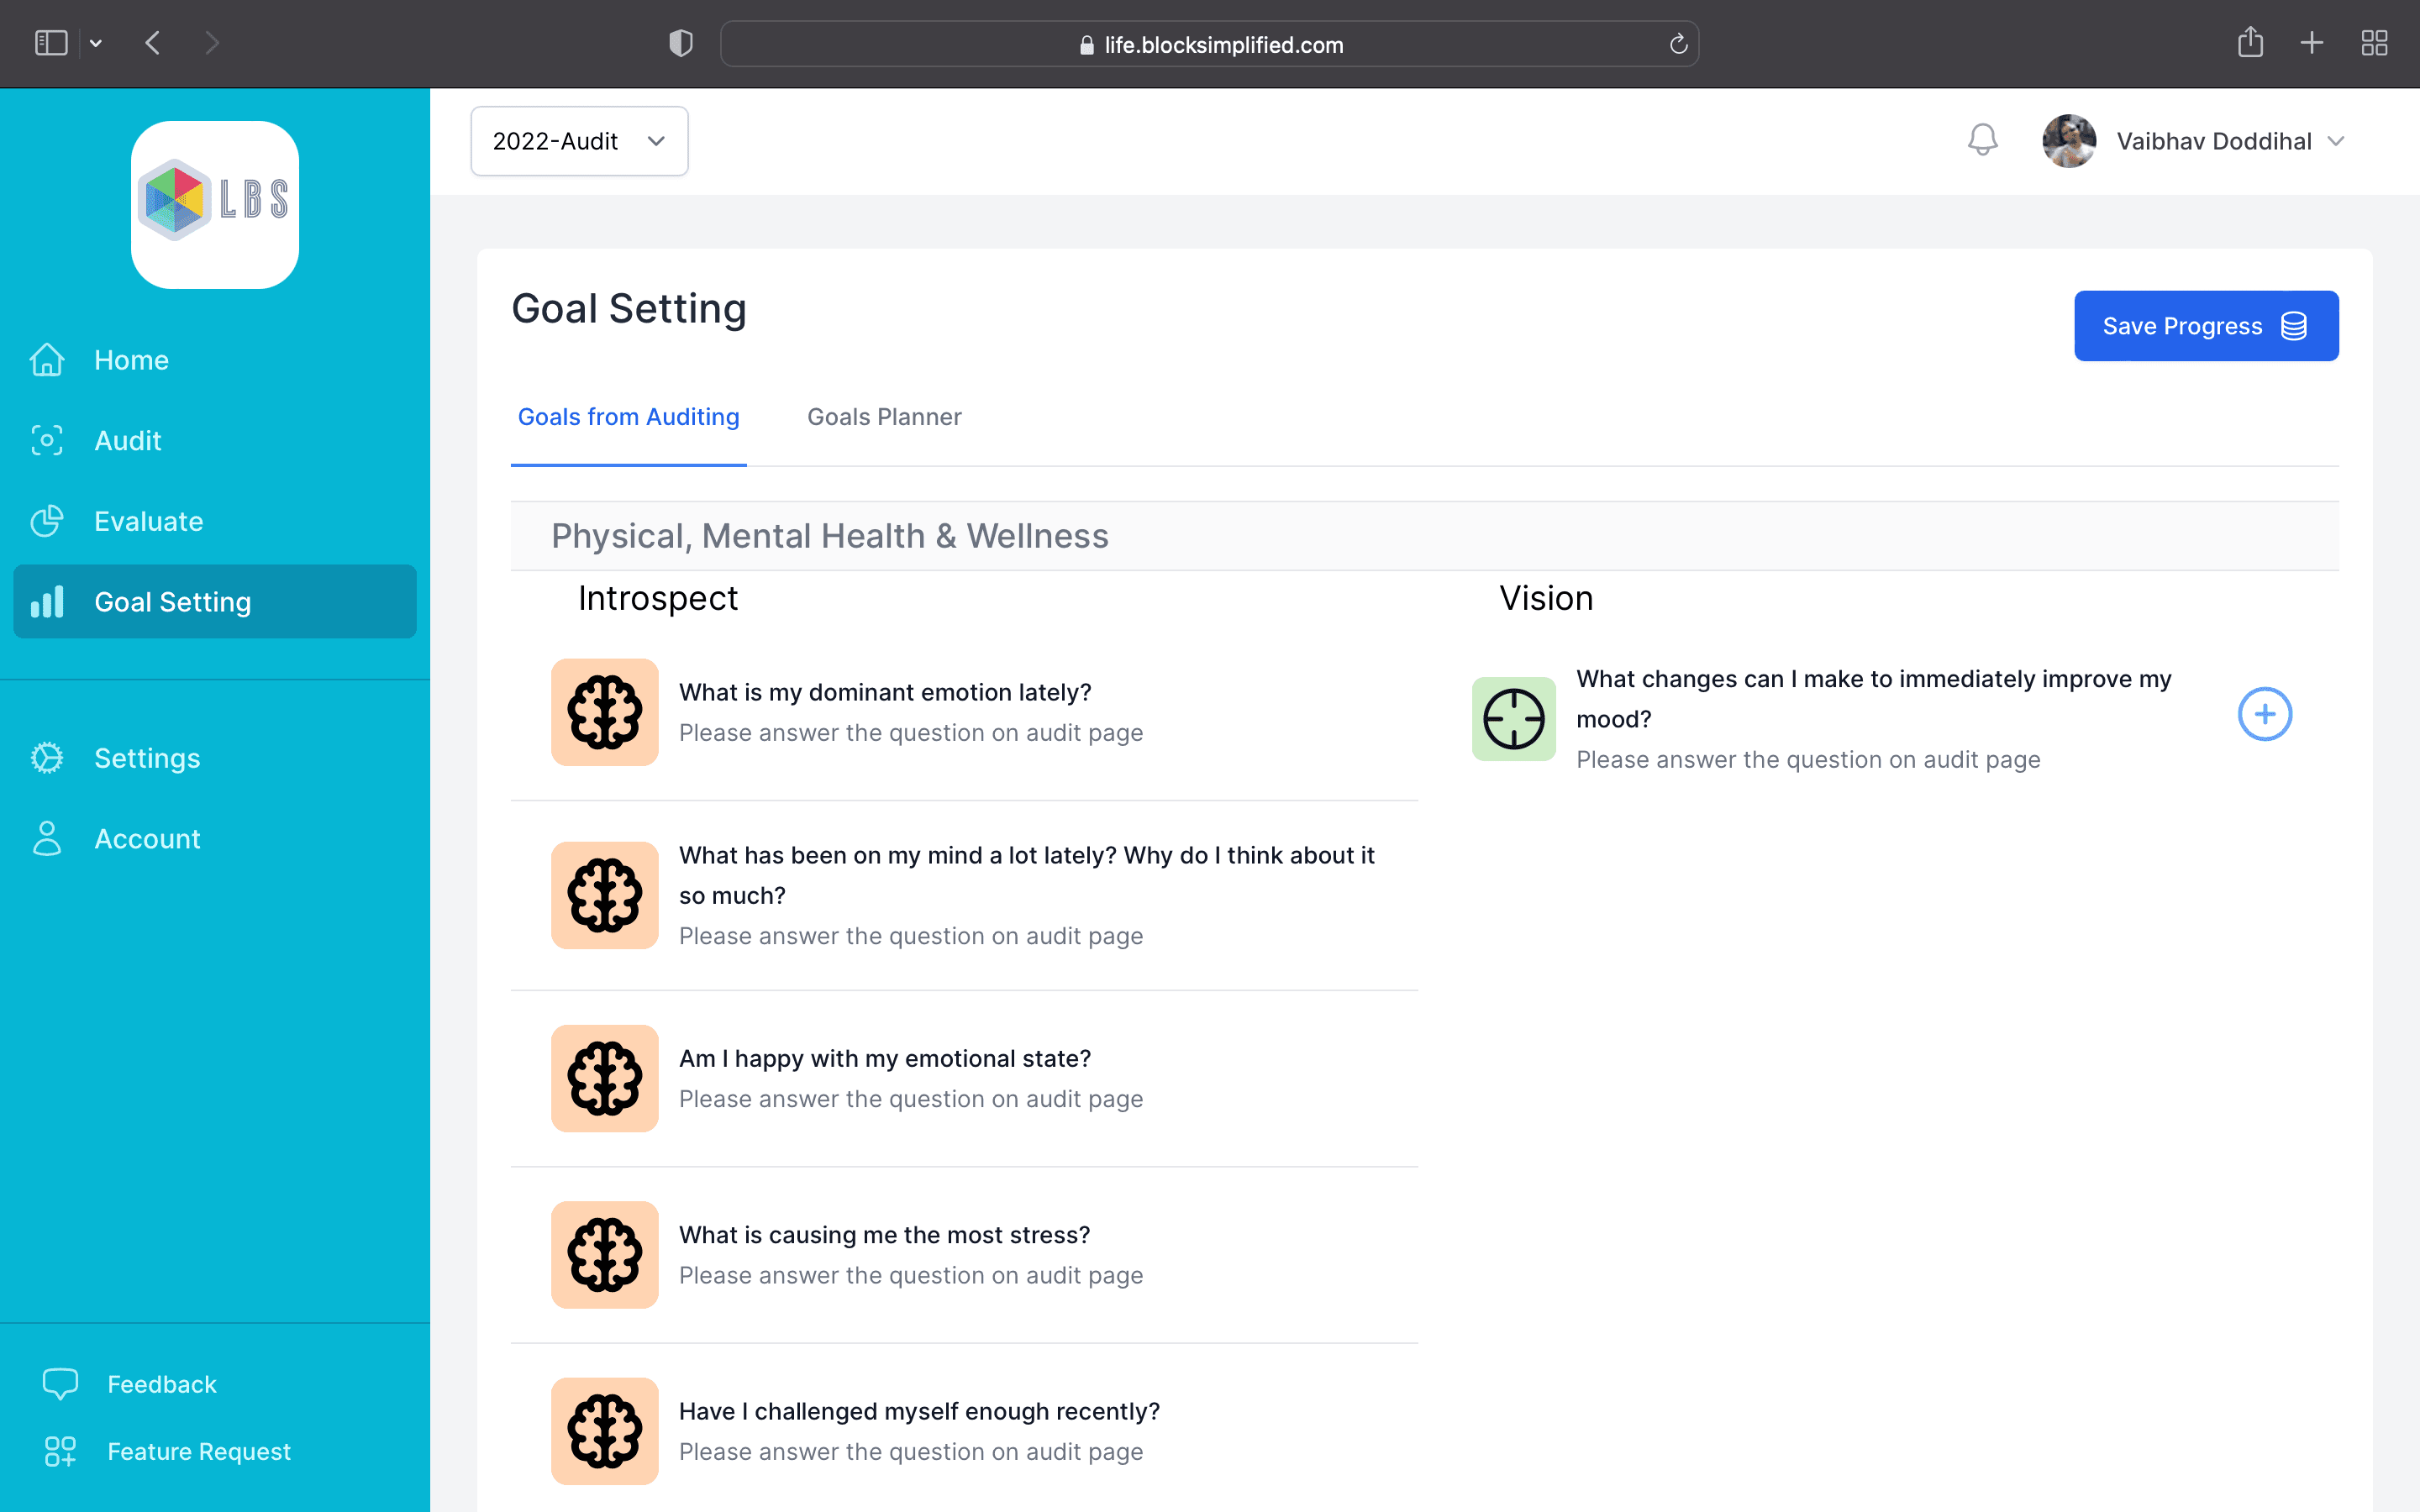Click 'Have I challenged myself enough recently?'
Viewport: 2420px width, 1512px height.
919,1411
